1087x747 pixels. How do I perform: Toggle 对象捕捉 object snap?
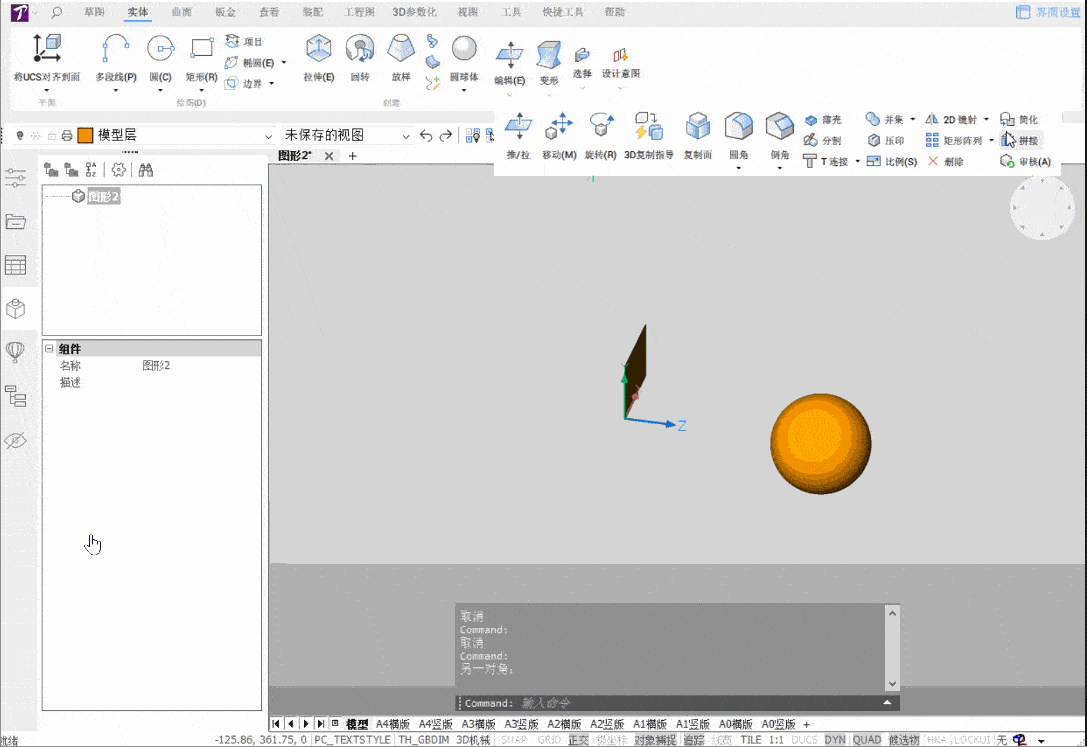click(655, 740)
